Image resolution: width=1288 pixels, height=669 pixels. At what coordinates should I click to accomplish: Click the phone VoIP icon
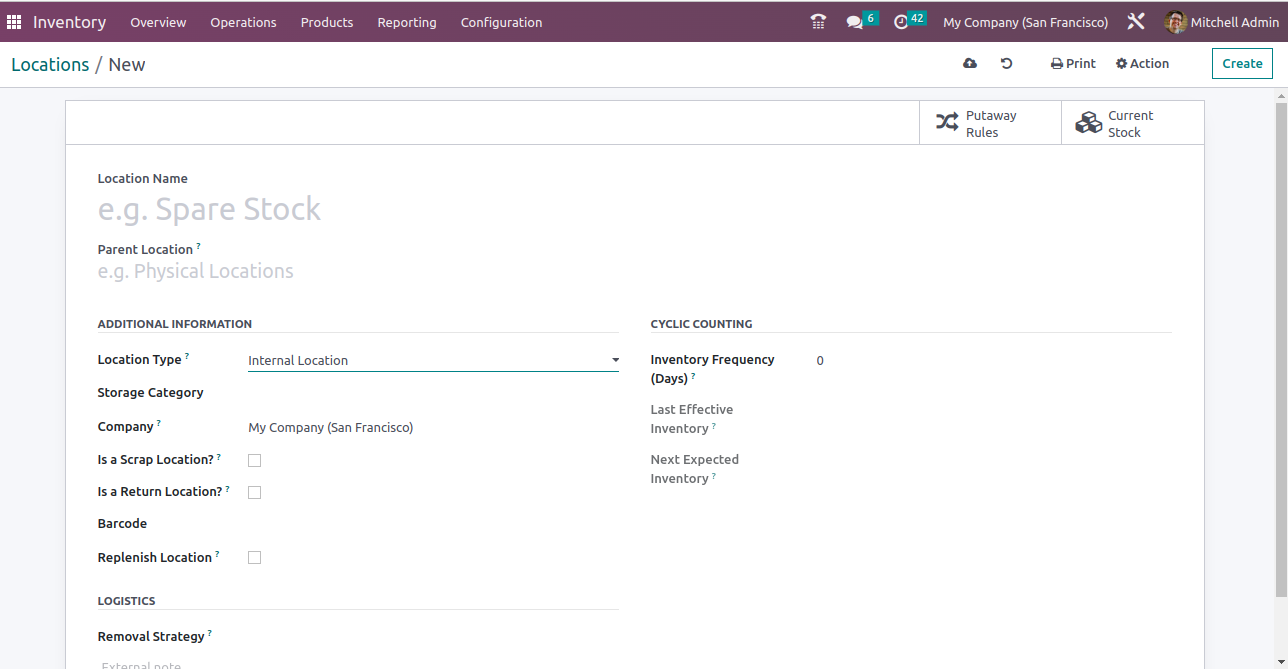click(x=818, y=22)
